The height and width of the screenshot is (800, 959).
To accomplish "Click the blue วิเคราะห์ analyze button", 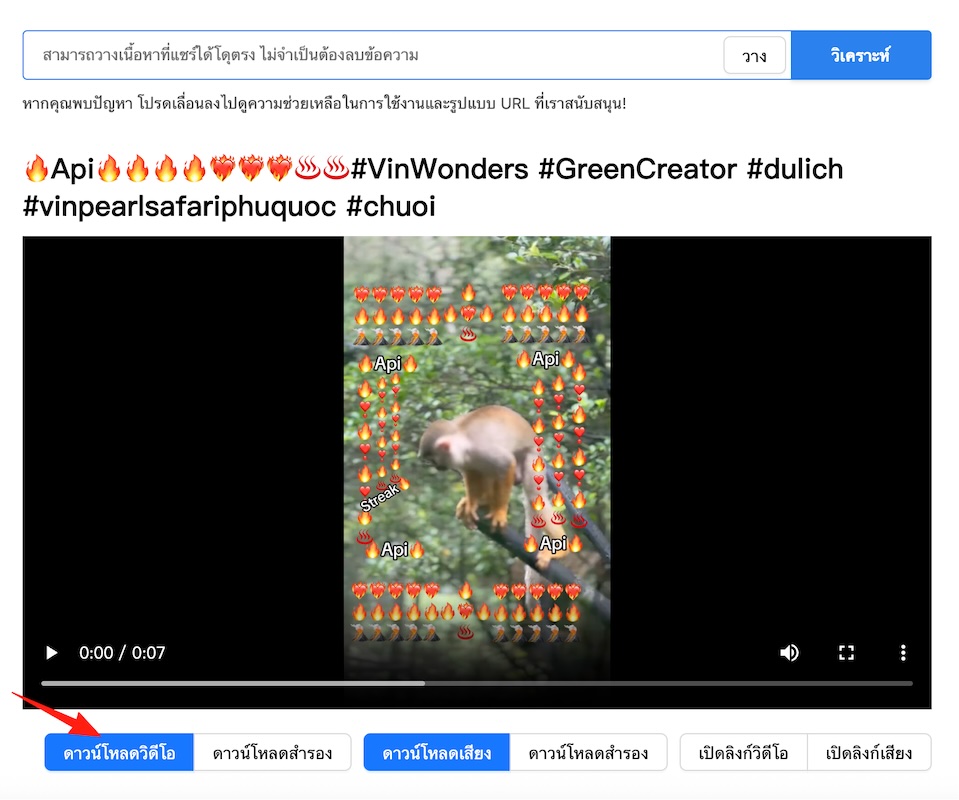I will click(x=861, y=55).
